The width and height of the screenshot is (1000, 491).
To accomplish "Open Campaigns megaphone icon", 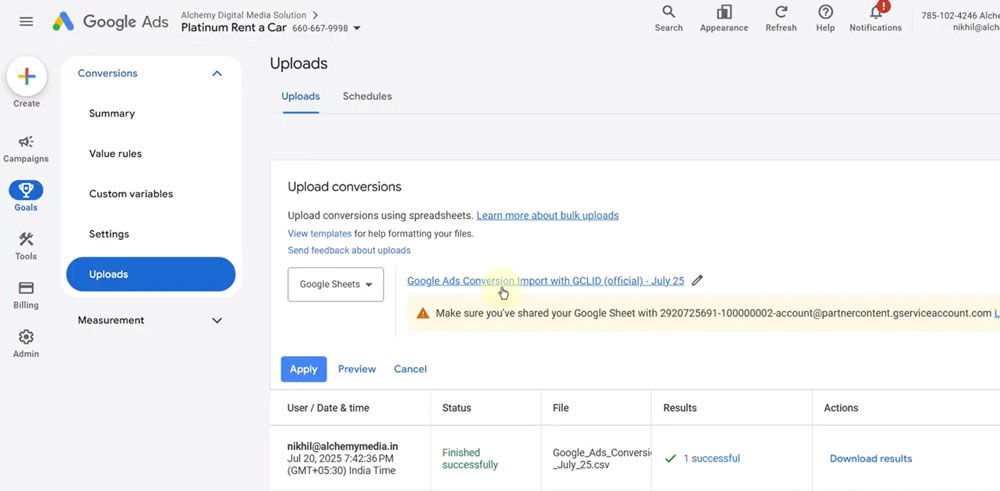I will pos(26,142).
